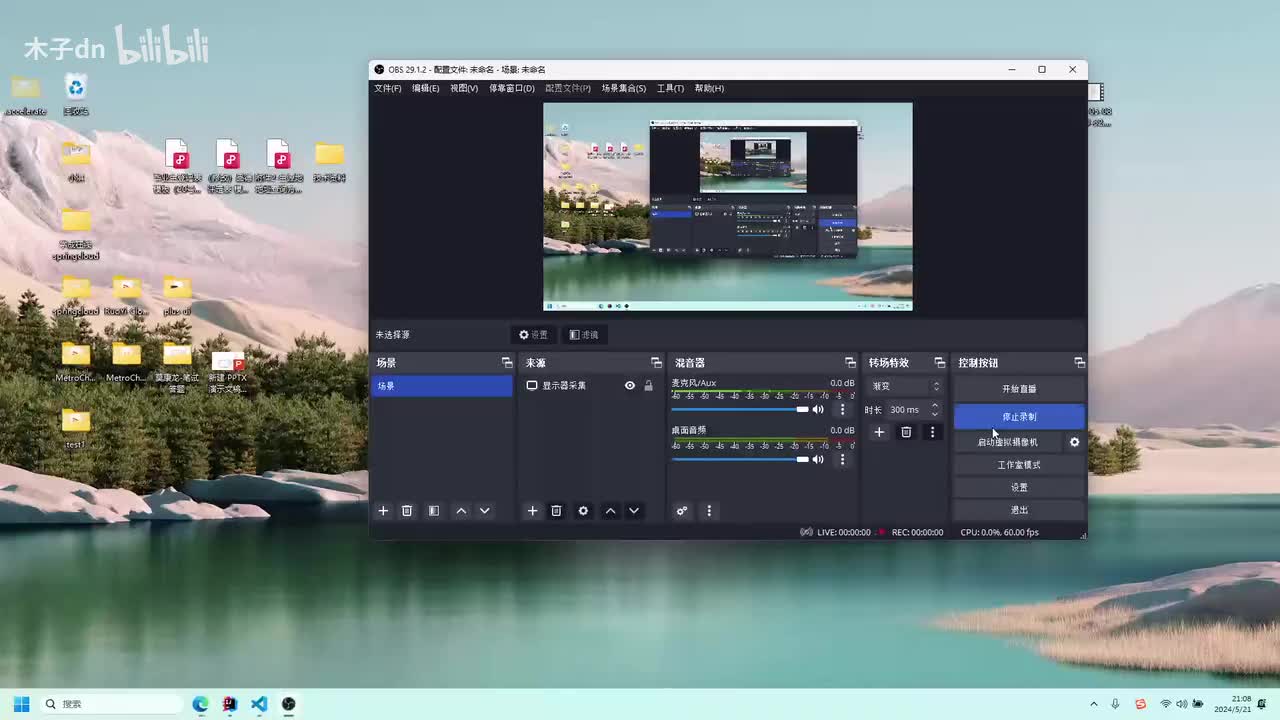Open JetBrains IDE from the taskbar
Screen dimensions: 1280x720
pyautogui.click(x=230, y=704)
